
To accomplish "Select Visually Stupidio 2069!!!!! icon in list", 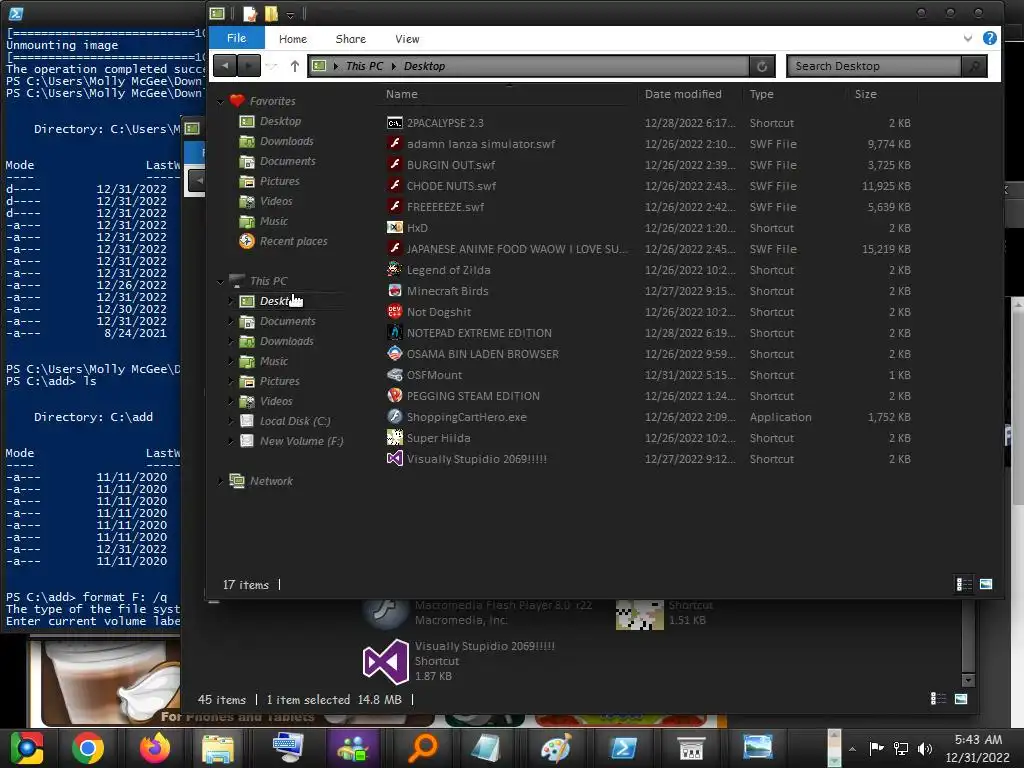I will [x=394, y=458].
